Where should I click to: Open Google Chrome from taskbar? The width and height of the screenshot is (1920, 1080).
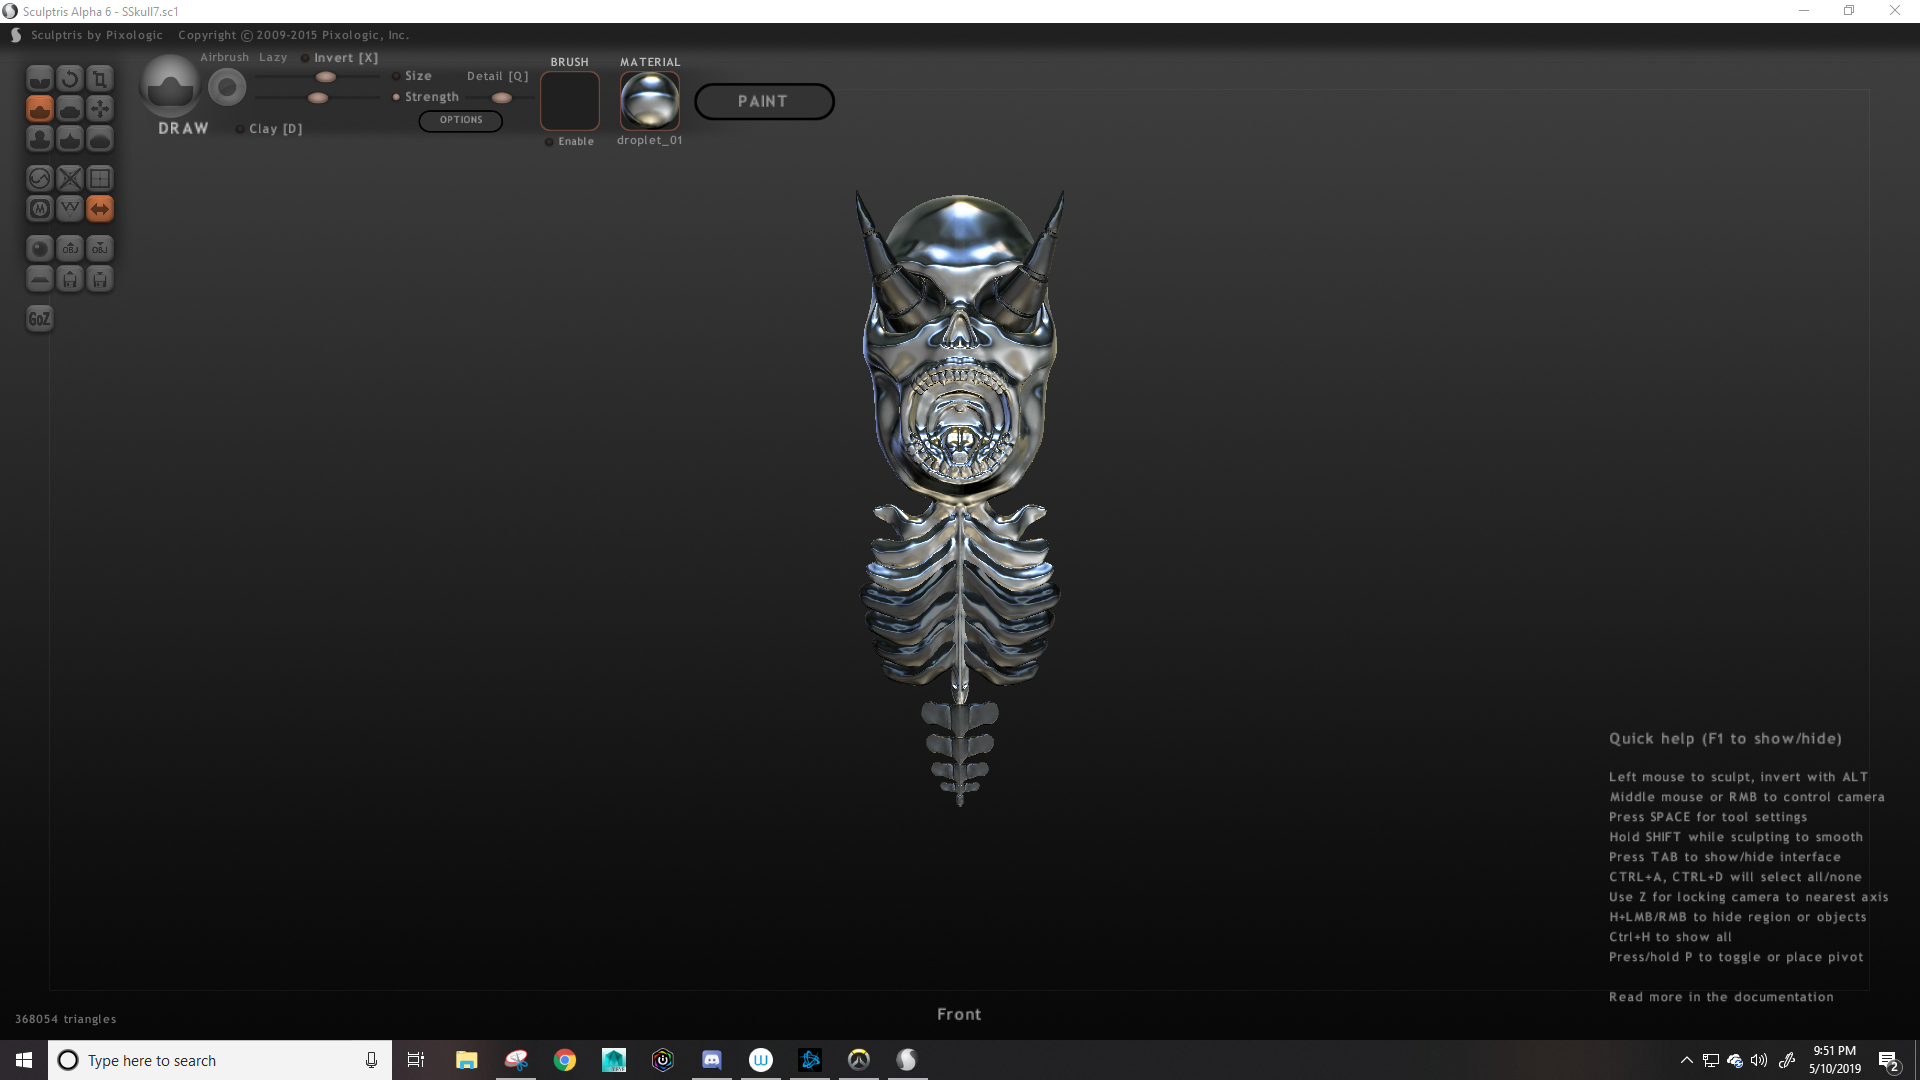[x=565, y=1060]
